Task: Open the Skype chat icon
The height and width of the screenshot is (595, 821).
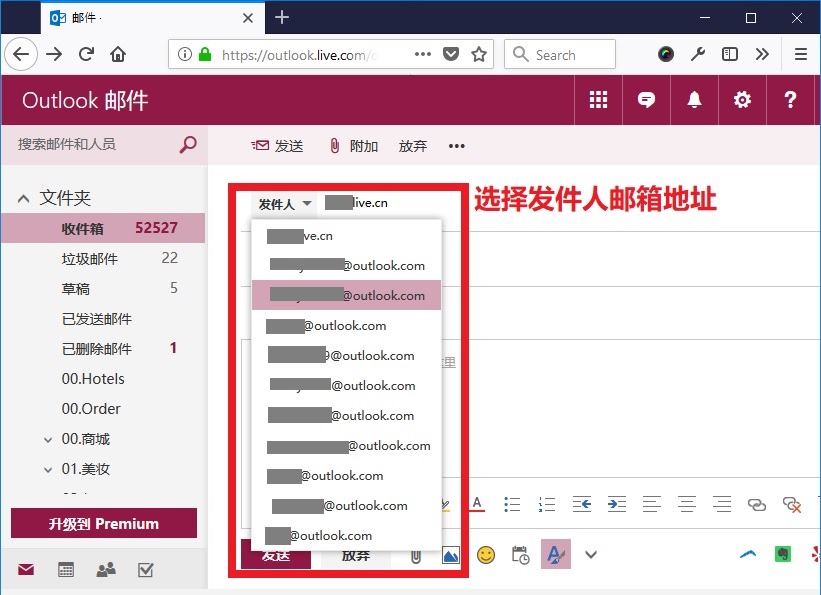Action: pos(646,100)
